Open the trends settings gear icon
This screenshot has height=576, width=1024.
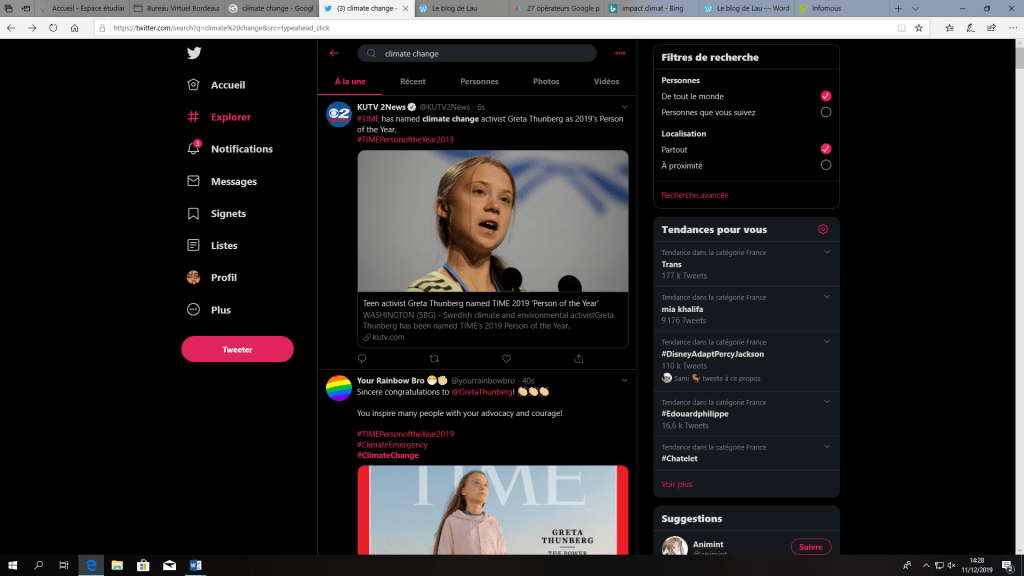[823, 229]
